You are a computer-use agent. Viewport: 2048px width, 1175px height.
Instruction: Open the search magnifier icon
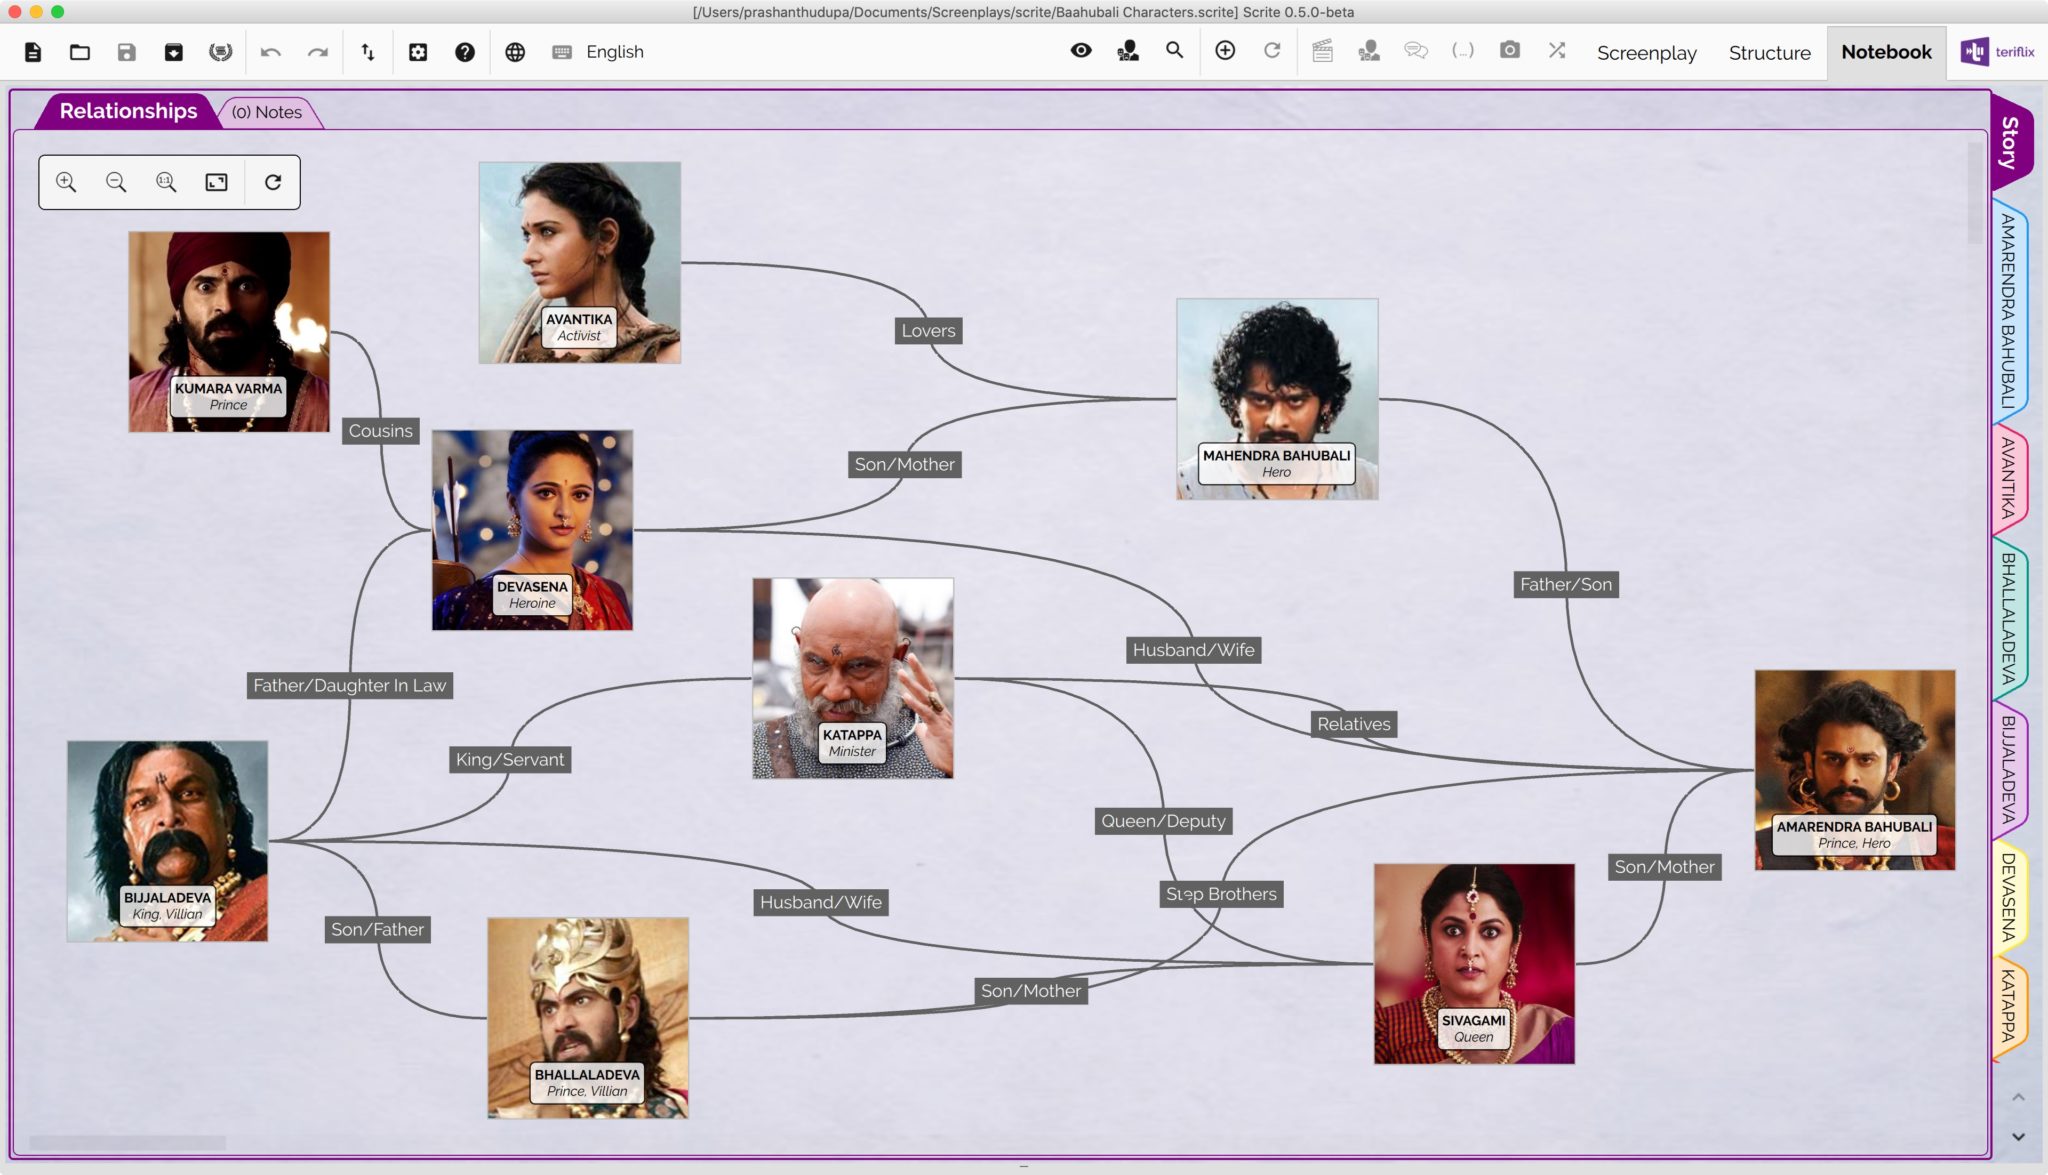(1174, 51)
